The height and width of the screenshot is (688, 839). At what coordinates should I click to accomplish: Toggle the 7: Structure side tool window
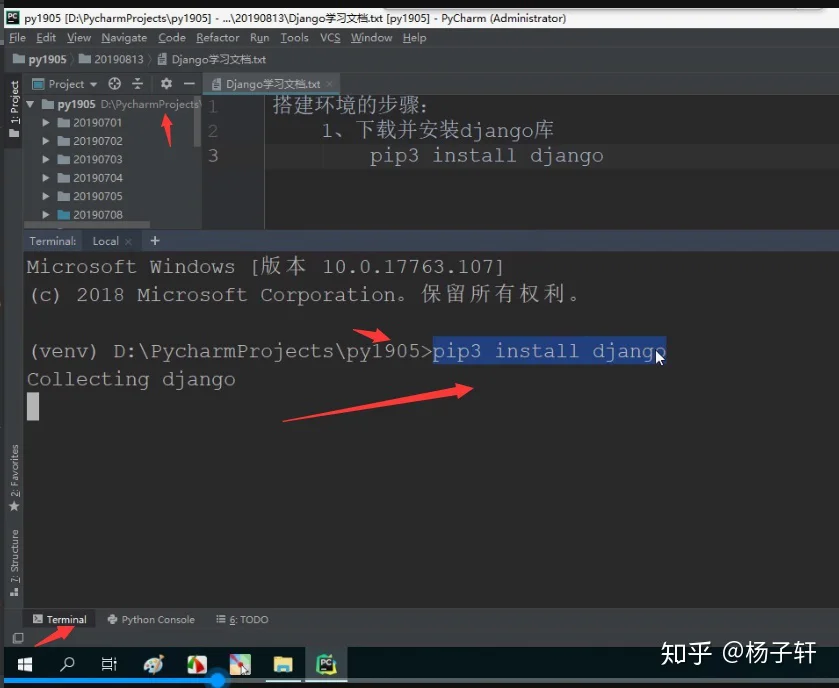tap(14, 563)
